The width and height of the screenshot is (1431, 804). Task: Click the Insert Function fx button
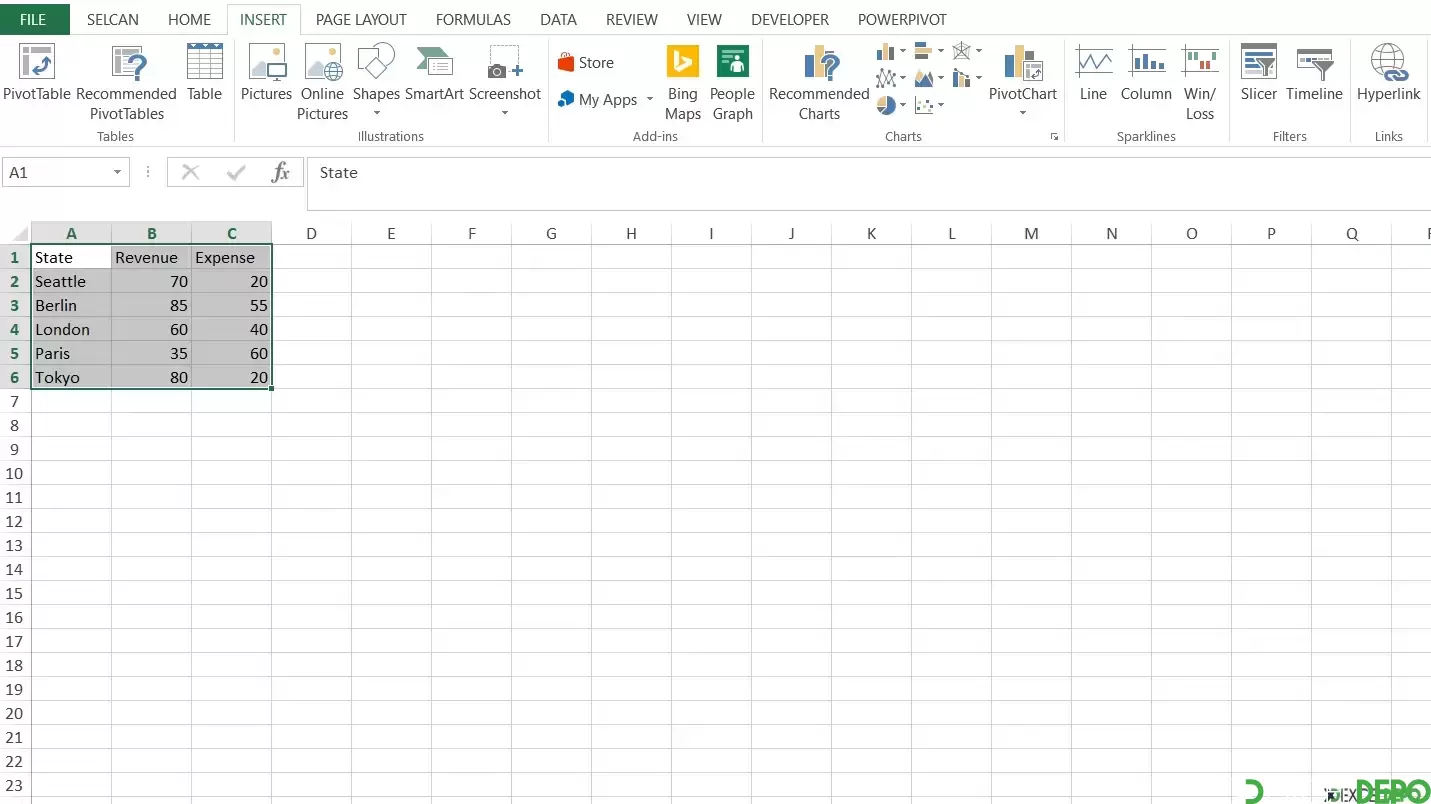click(x=281, y=173)
